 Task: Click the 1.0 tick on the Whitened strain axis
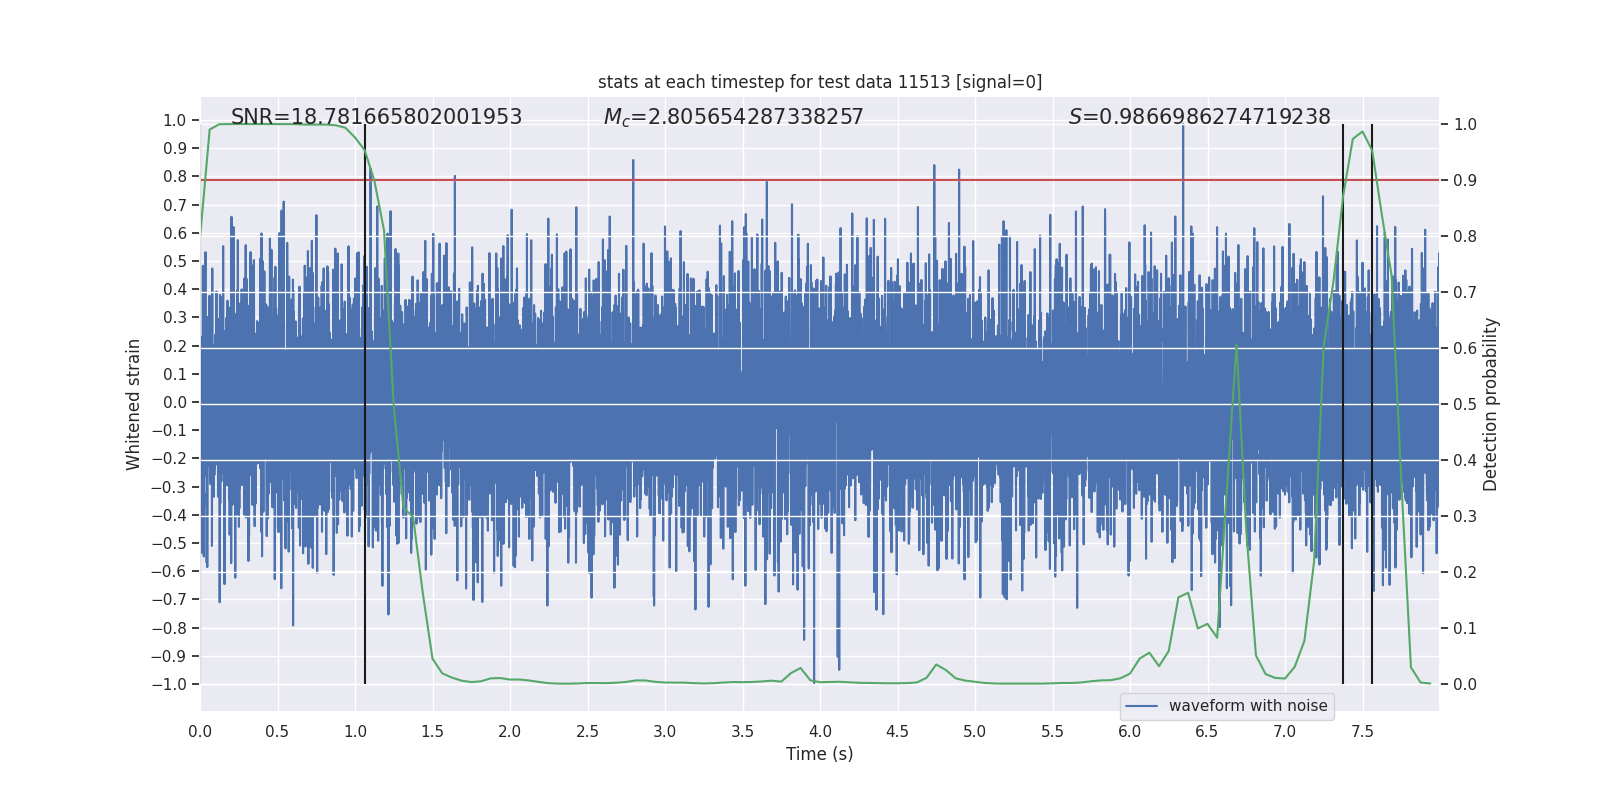(175, 120)
